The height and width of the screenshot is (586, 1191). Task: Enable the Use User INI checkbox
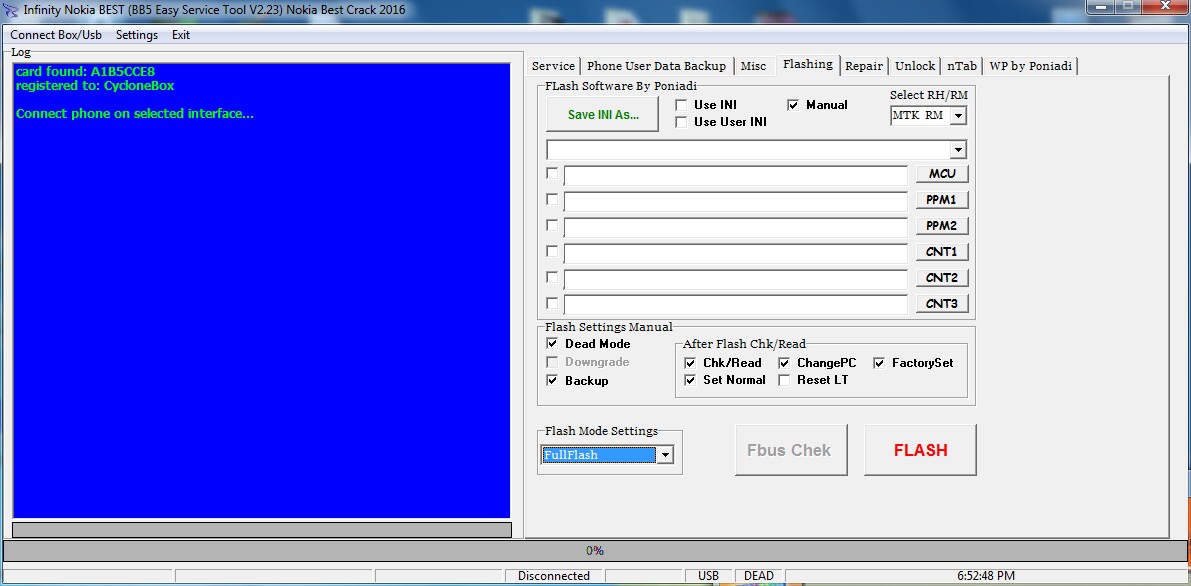pyautogui.click(x=681, y=122)
